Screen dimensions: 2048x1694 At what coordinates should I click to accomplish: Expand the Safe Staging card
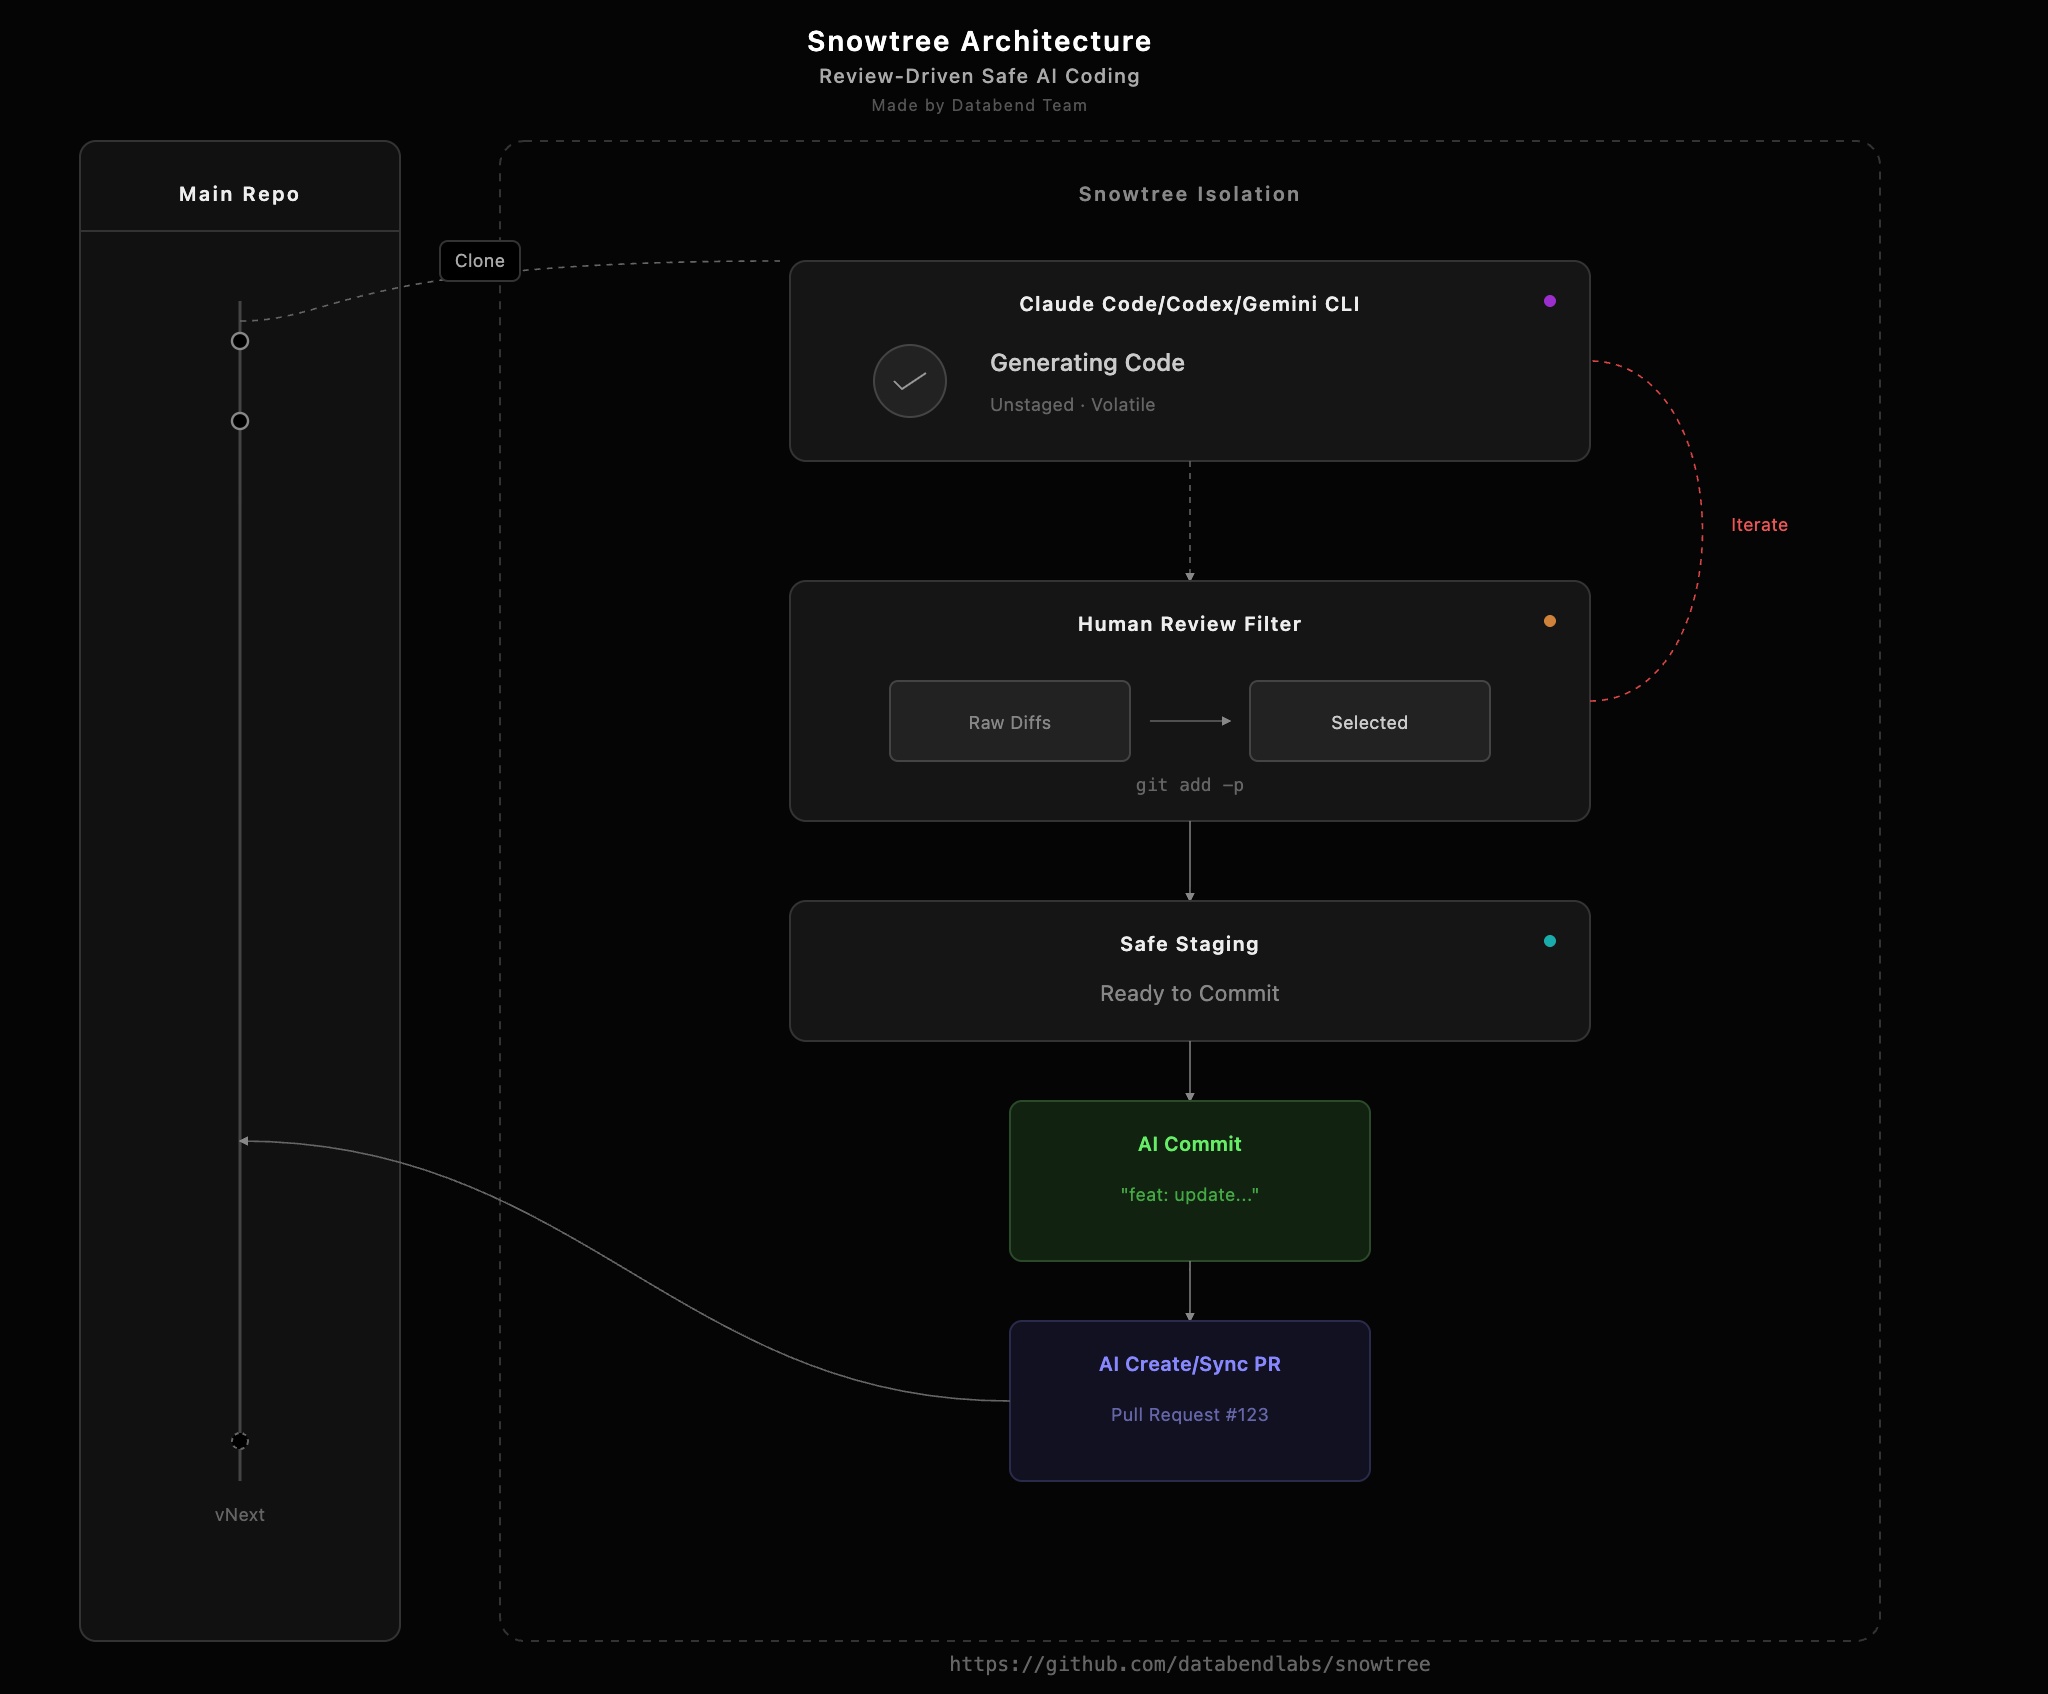1189,970
